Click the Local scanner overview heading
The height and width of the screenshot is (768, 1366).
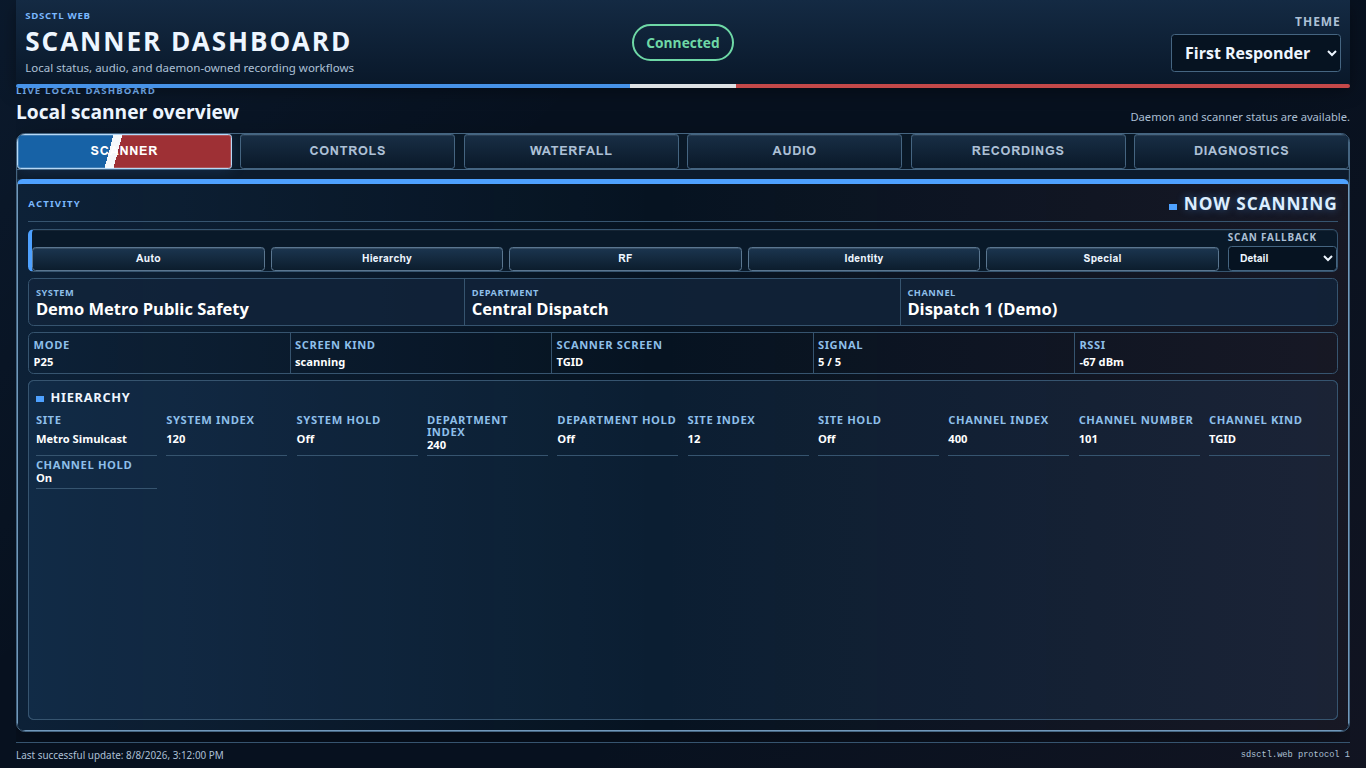128,112
